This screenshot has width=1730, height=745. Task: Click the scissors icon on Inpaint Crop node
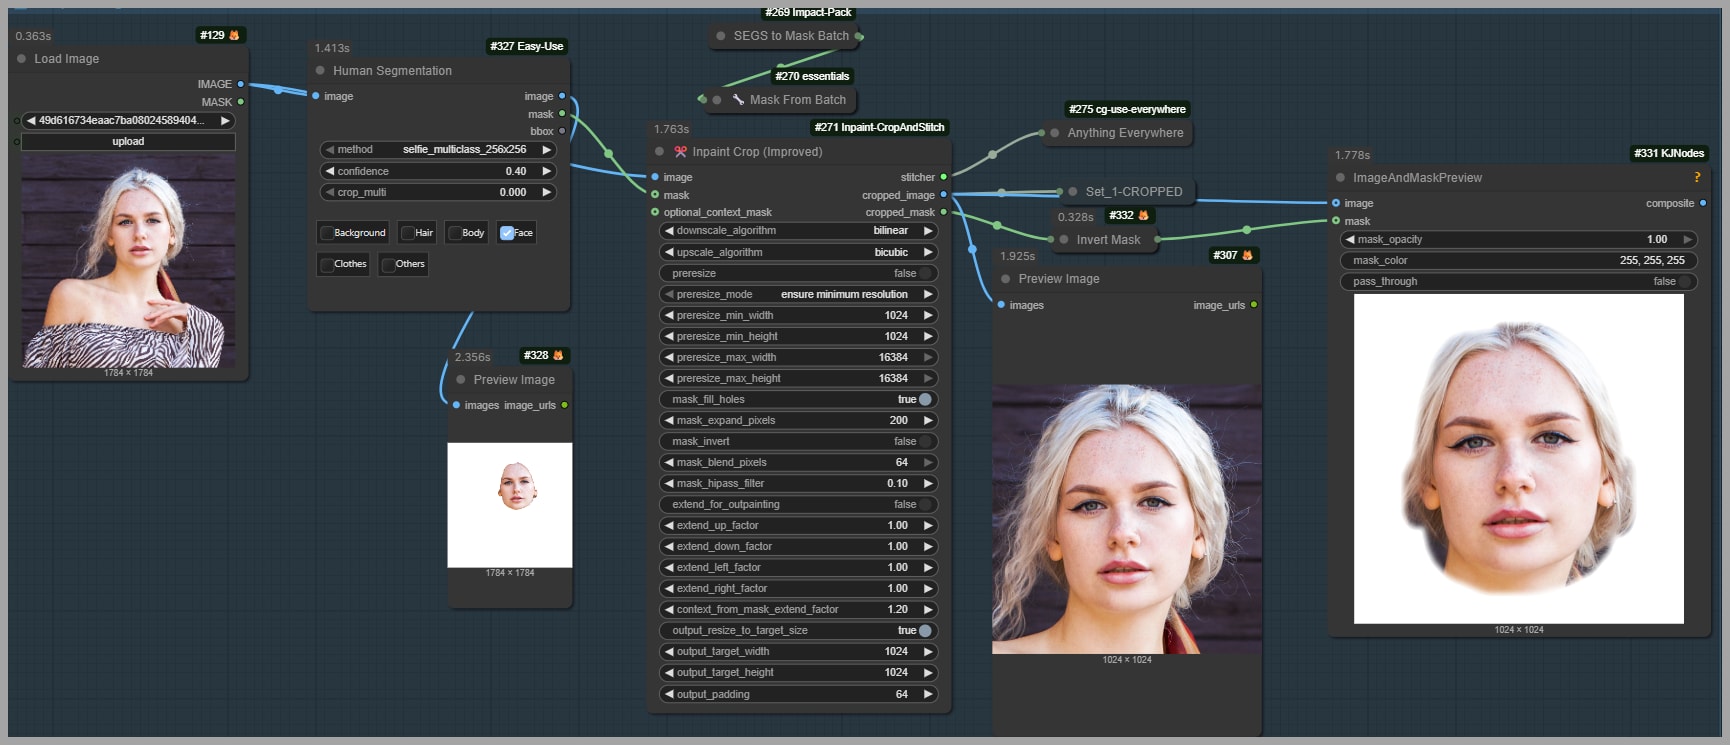coord(680,152)
